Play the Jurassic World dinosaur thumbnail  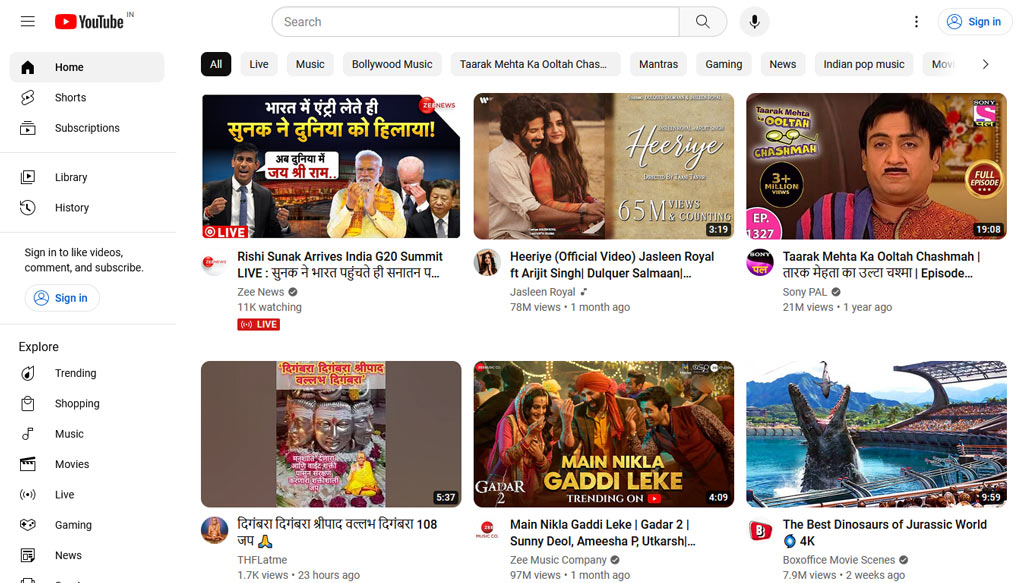click(x=876, y=434)
